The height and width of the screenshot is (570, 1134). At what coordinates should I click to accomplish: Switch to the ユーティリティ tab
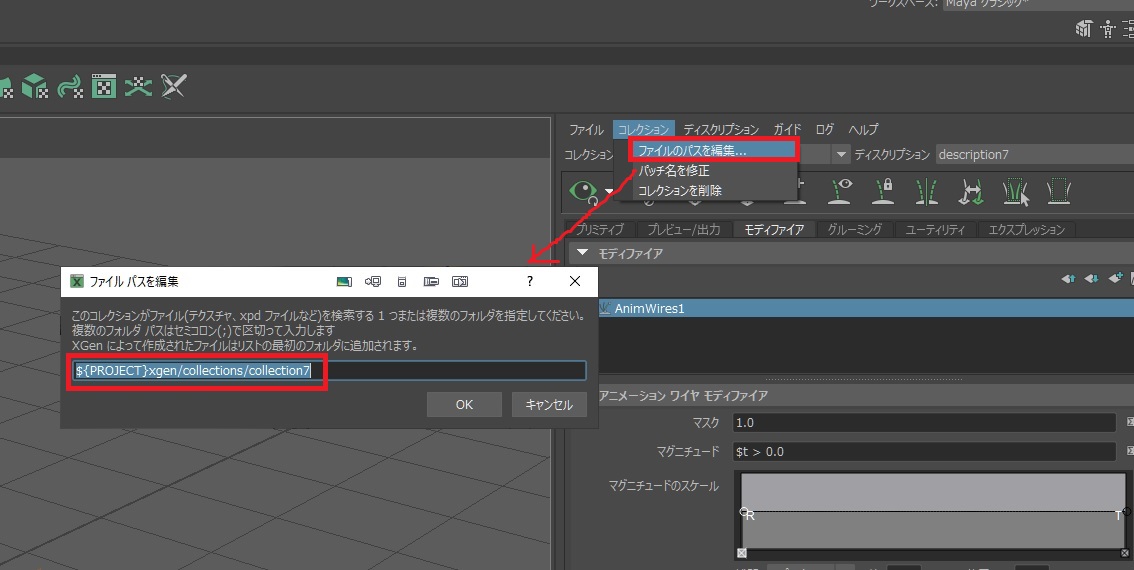[934, 229]
